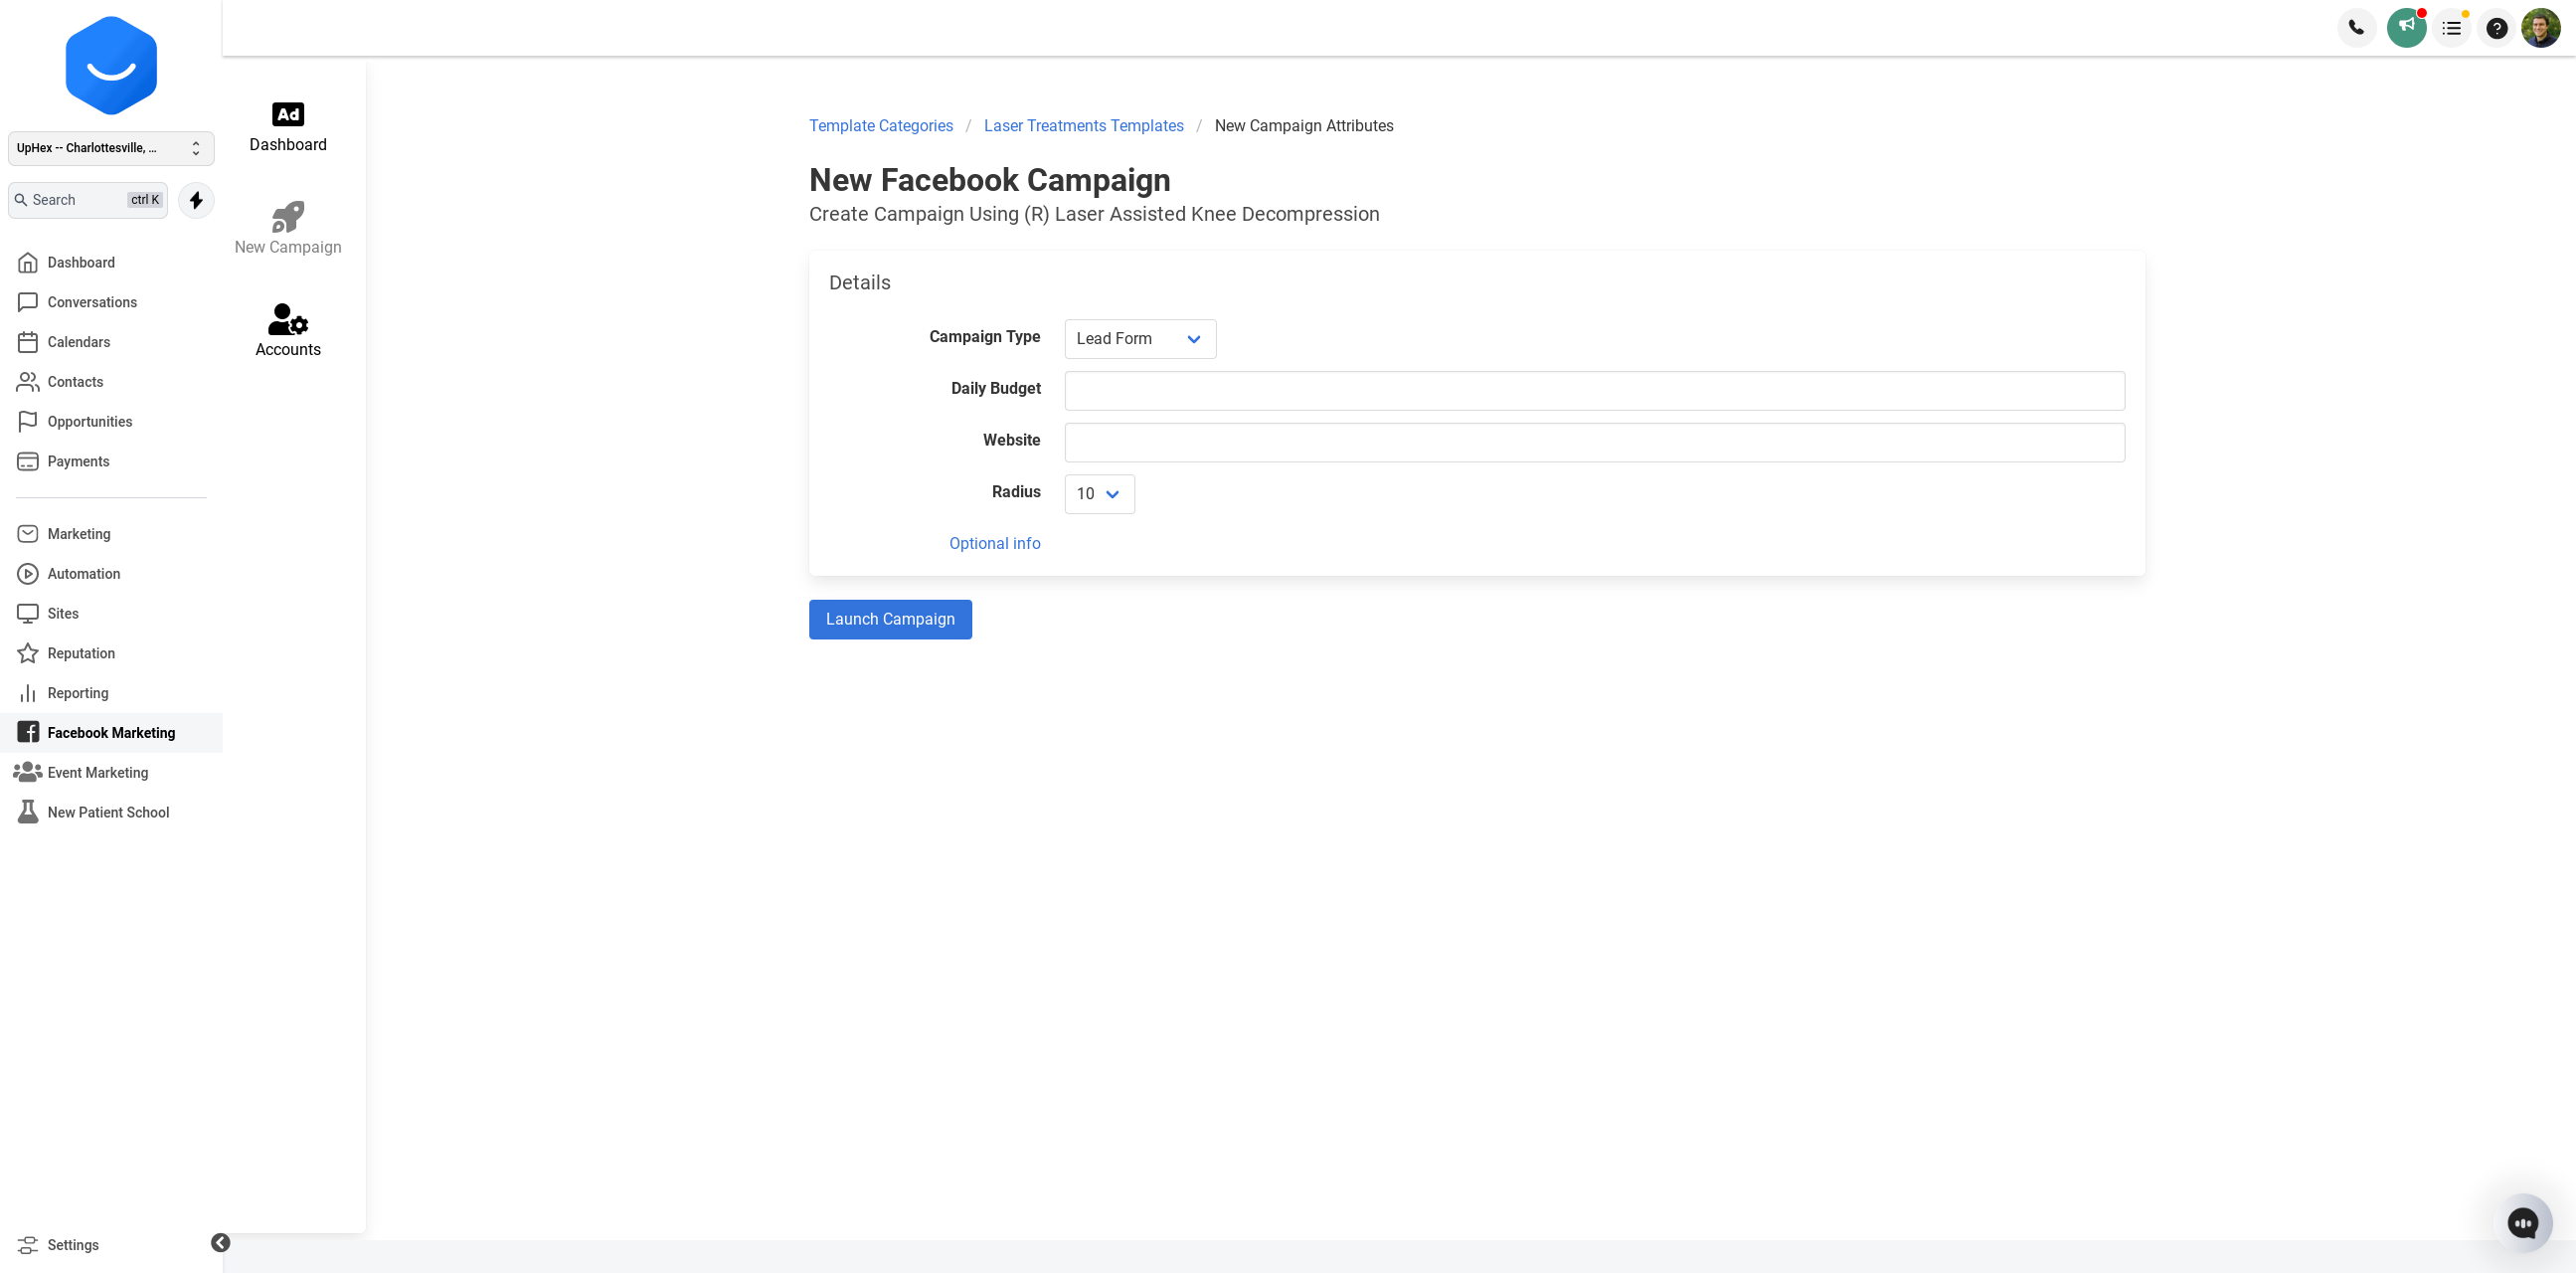Open the megaphone announcements icon
2576x1273 pixels.
click(2406, 28)
